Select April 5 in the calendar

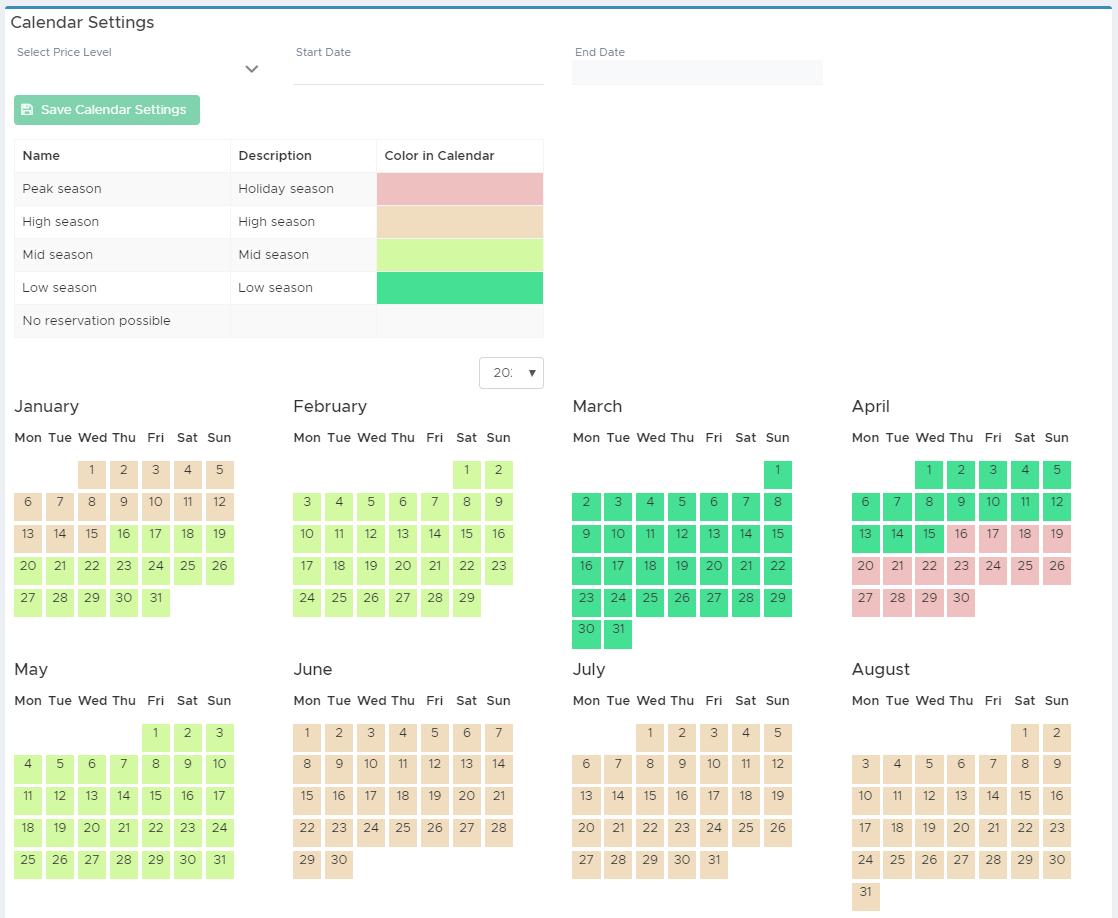[1057, 474]
